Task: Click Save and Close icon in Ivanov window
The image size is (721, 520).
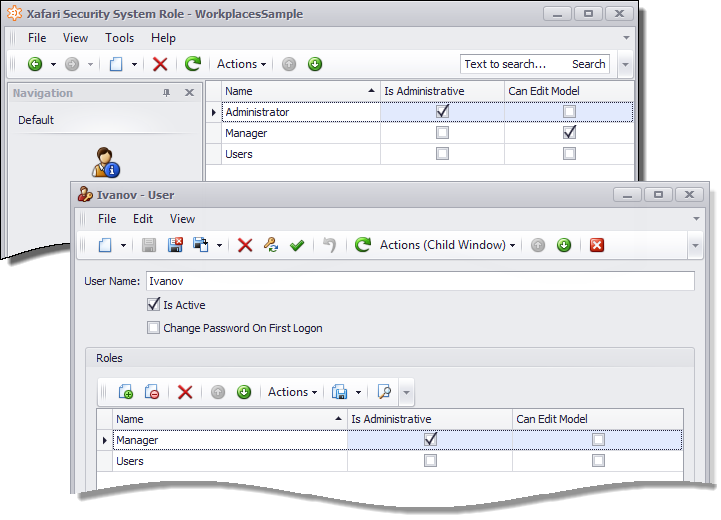Action: click(175, 245)
